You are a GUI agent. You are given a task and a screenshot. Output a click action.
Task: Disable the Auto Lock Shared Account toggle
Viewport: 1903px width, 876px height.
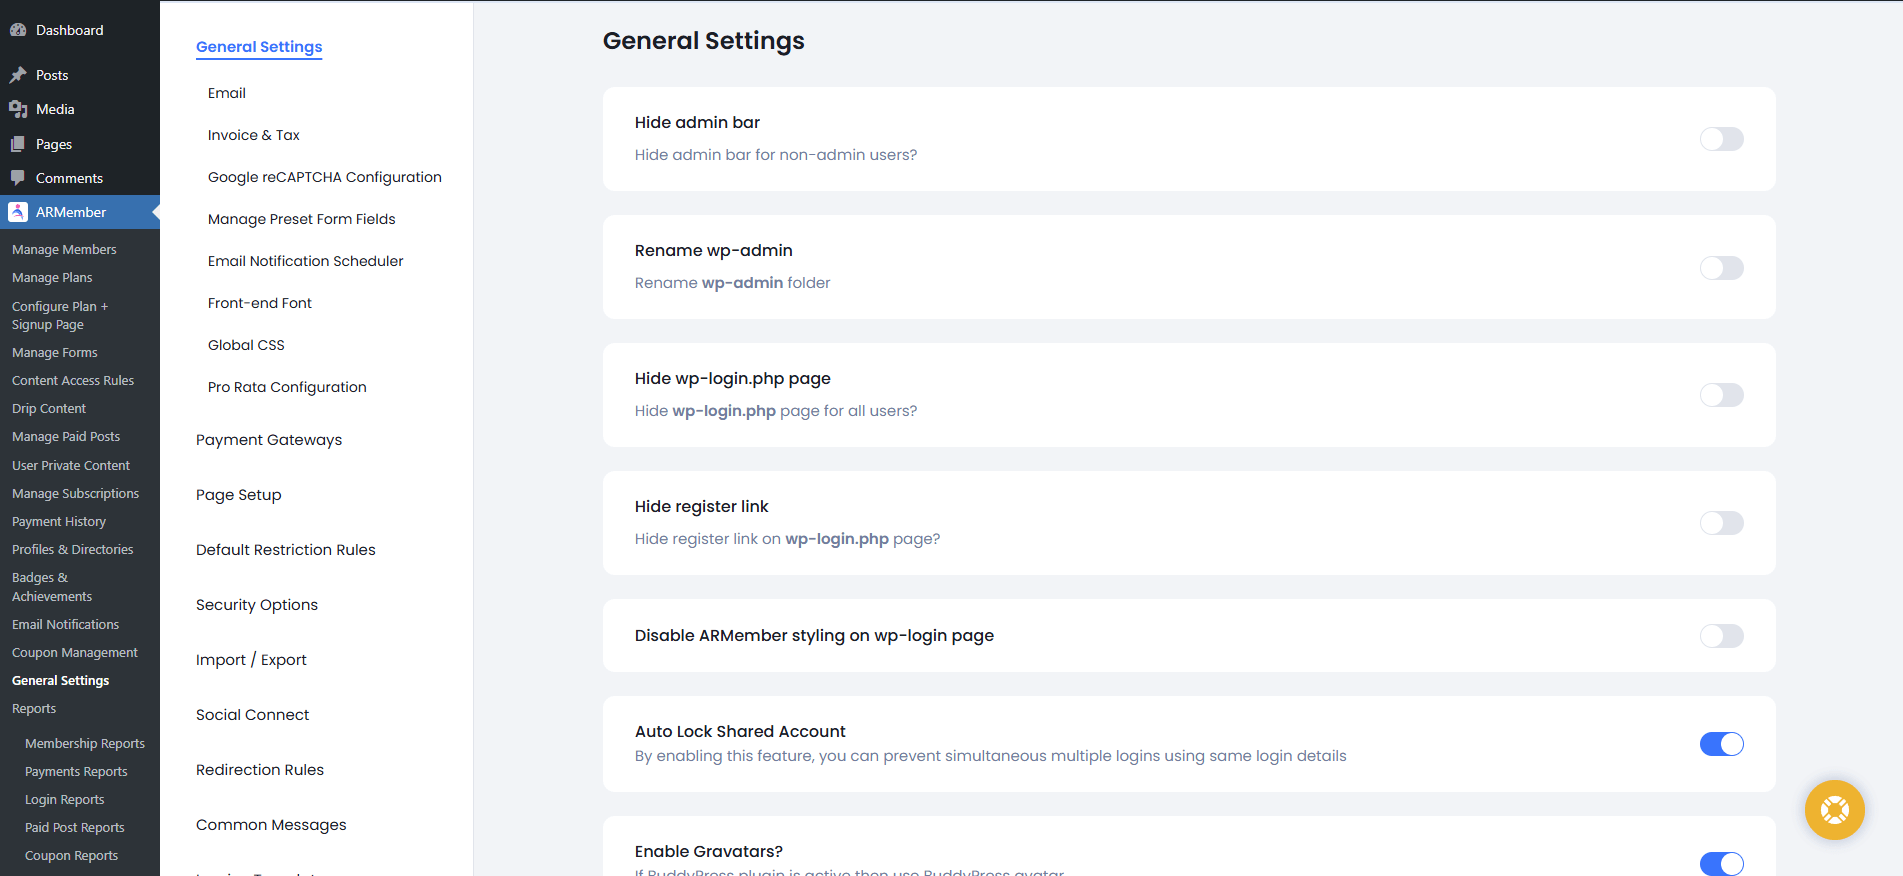pyautogui.click(x=1721, y=744)
